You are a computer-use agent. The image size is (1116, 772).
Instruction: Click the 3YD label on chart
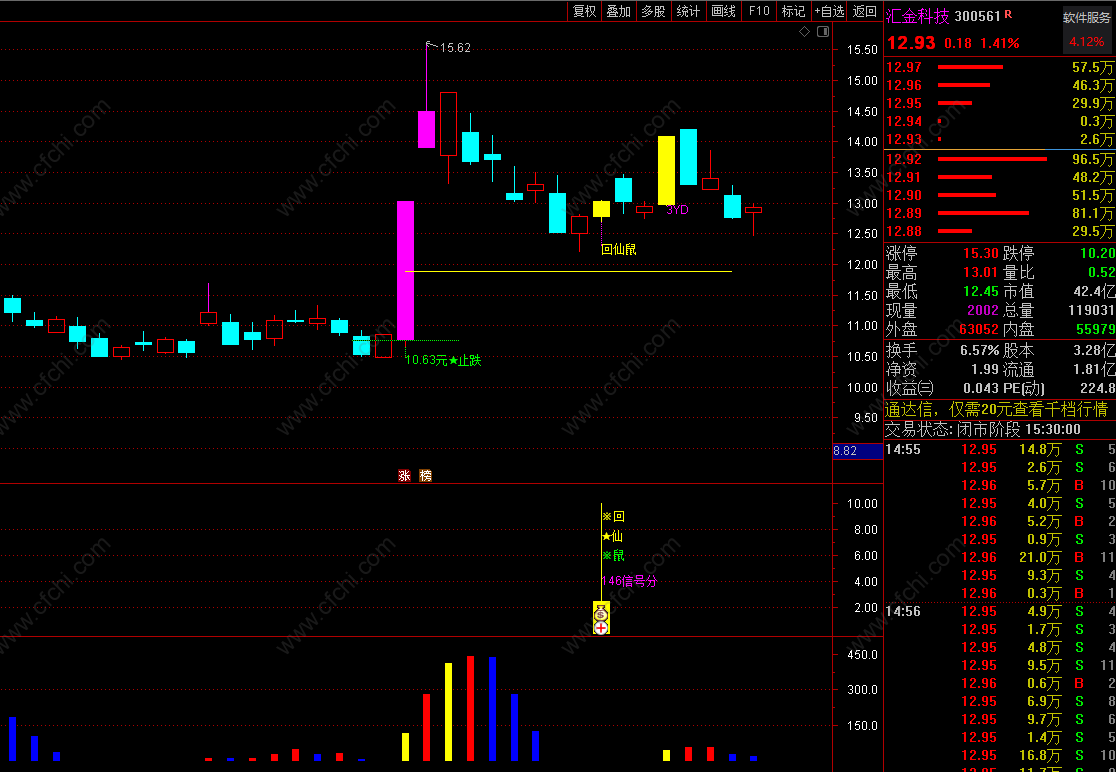coord(678,210)
